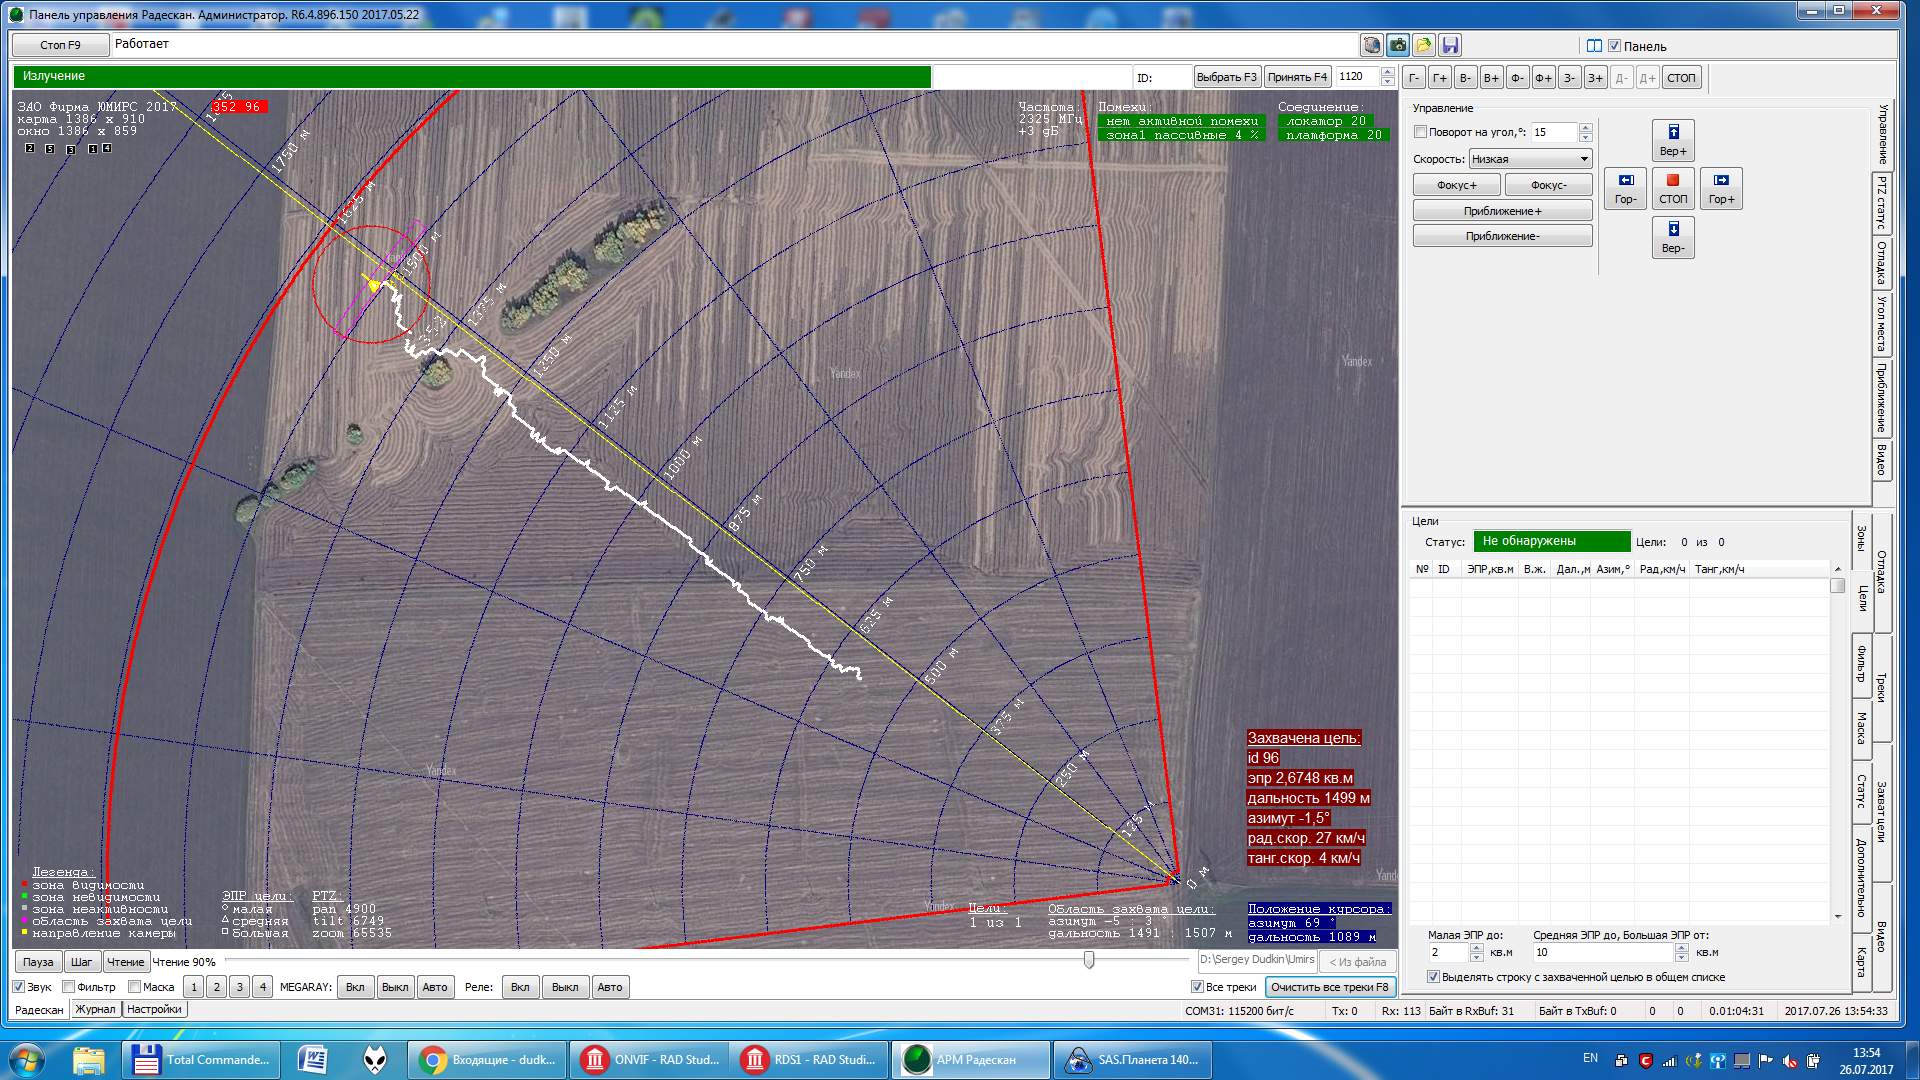Open alien head app in taskbar
The width and height of the screenshot is (1920, 1080).
pos(375,1060)
